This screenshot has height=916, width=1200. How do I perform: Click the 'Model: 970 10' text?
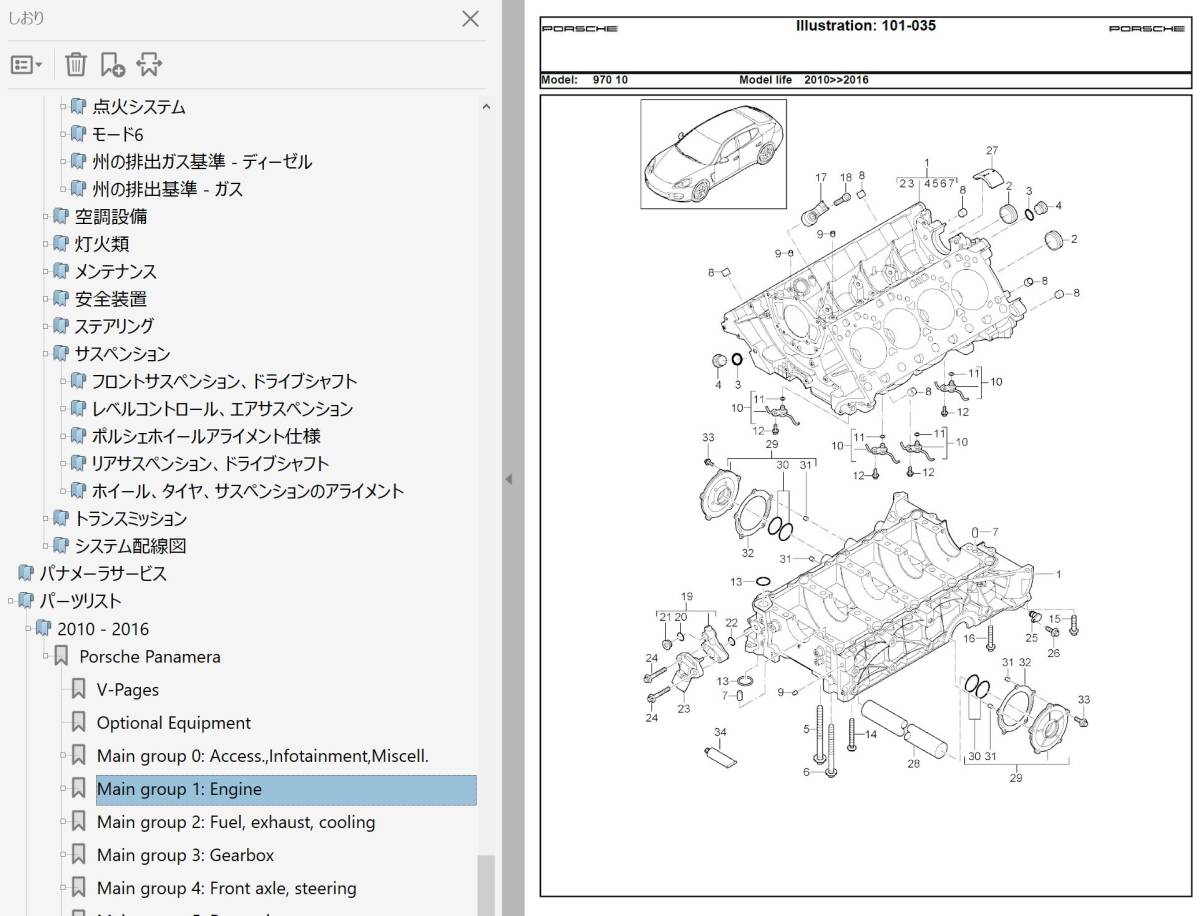point(585,80)
